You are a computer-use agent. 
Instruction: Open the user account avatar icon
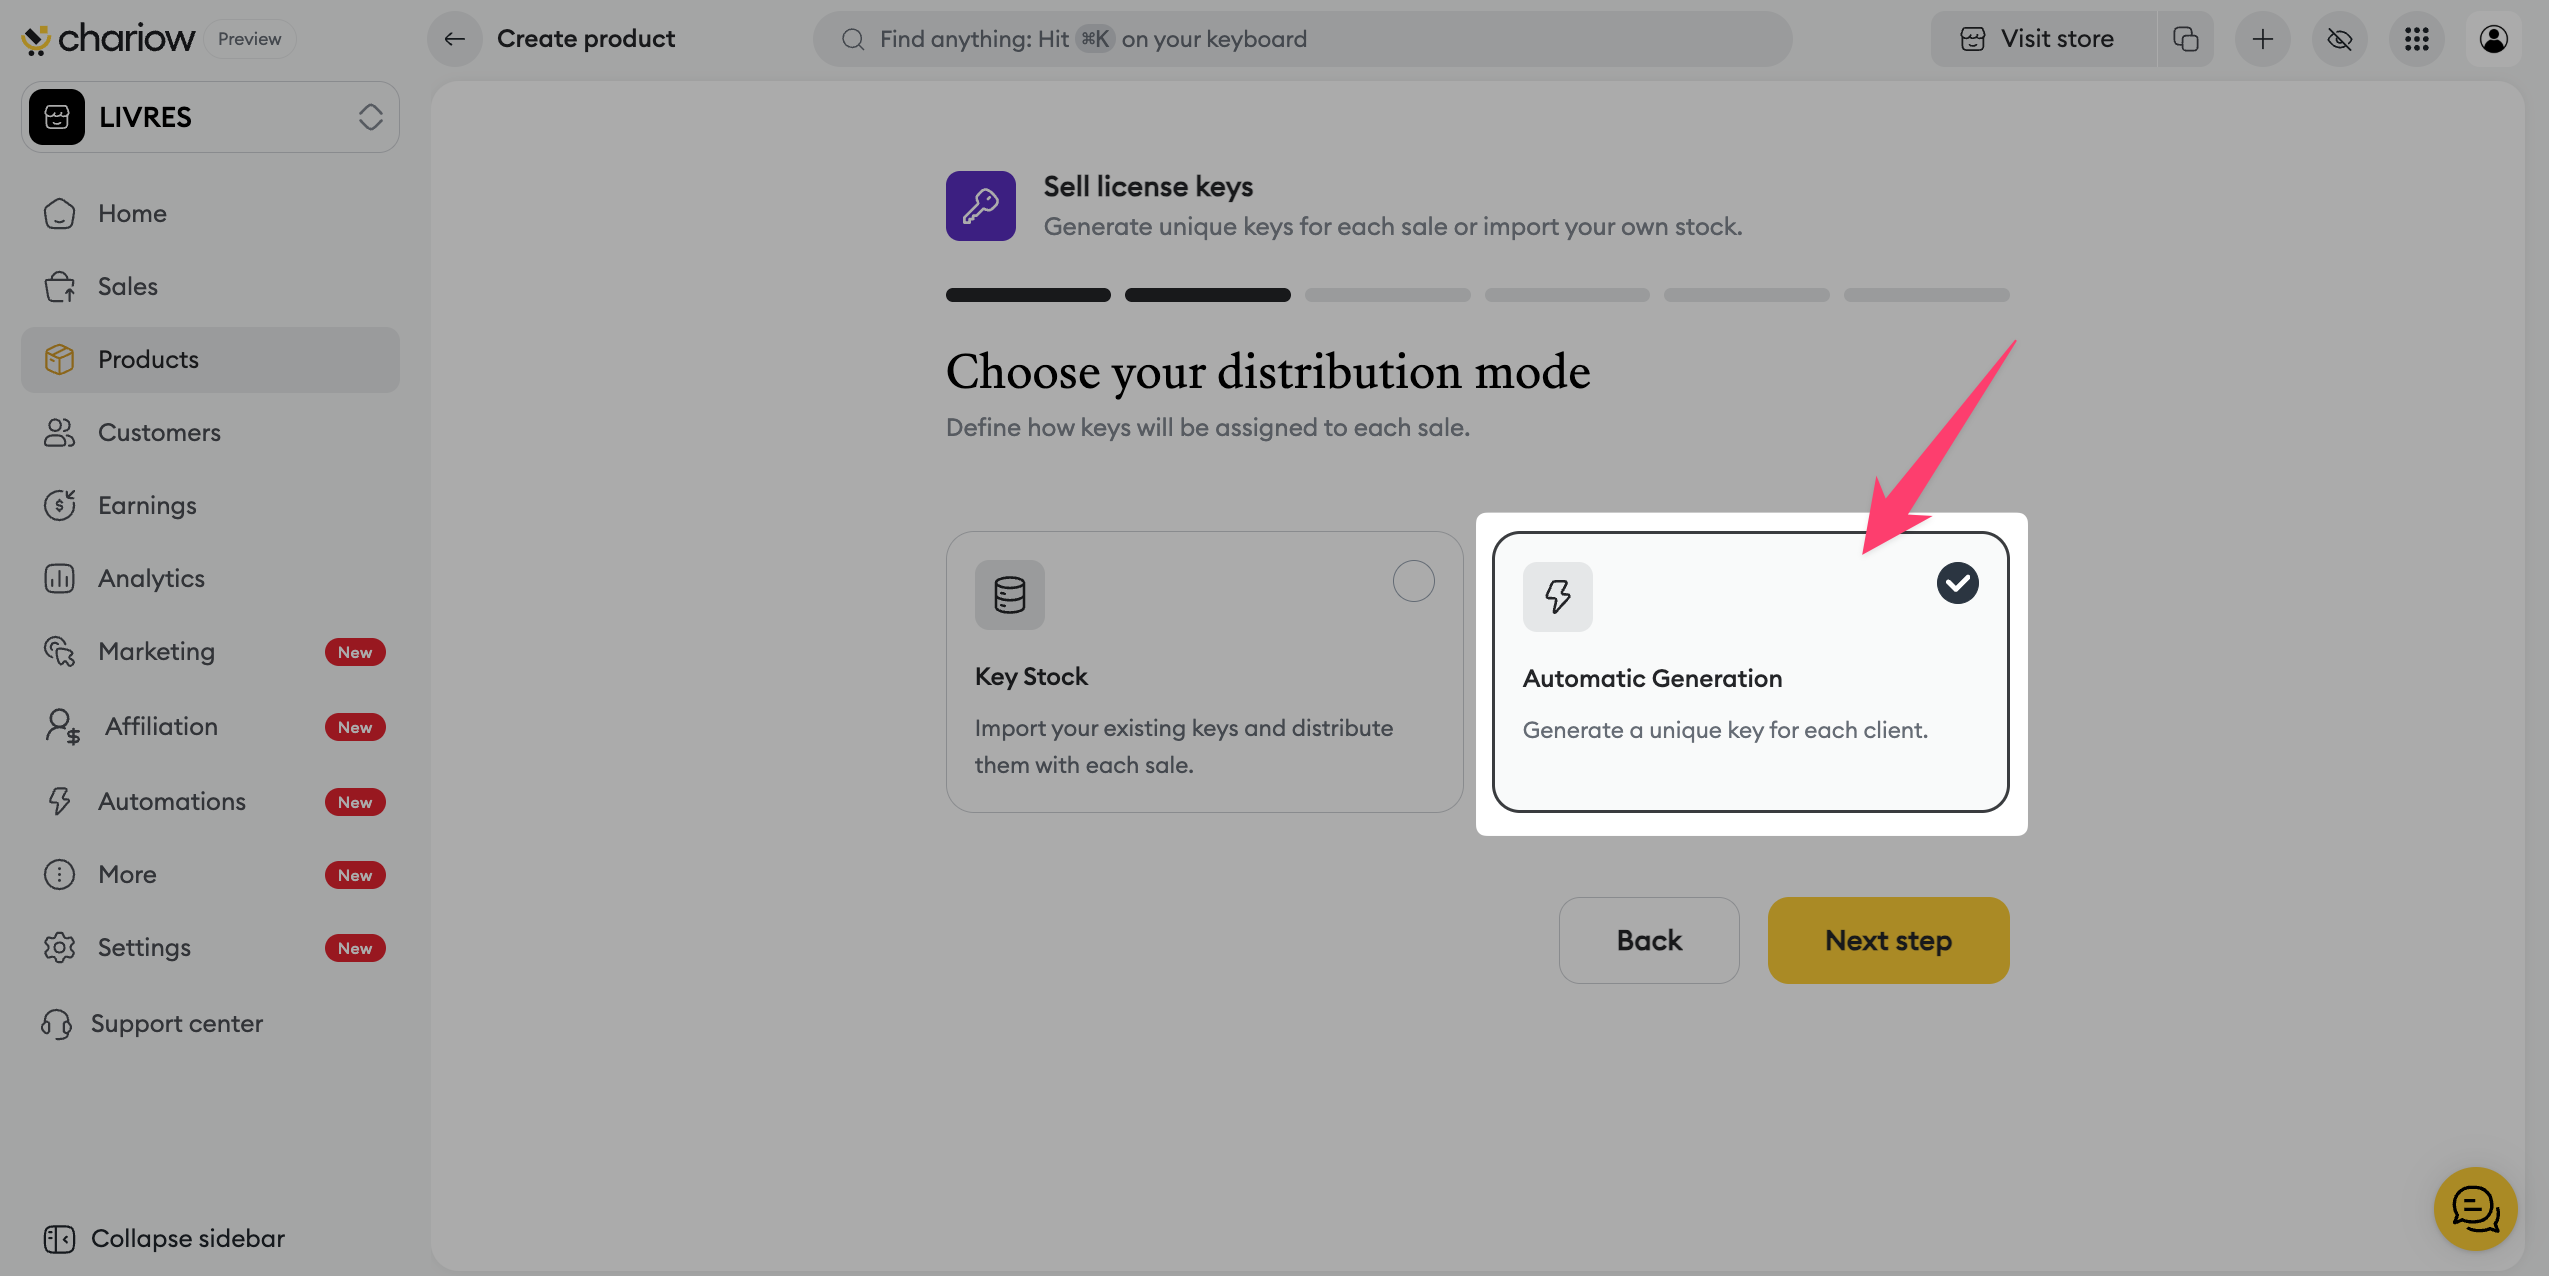pos(2493,39)
